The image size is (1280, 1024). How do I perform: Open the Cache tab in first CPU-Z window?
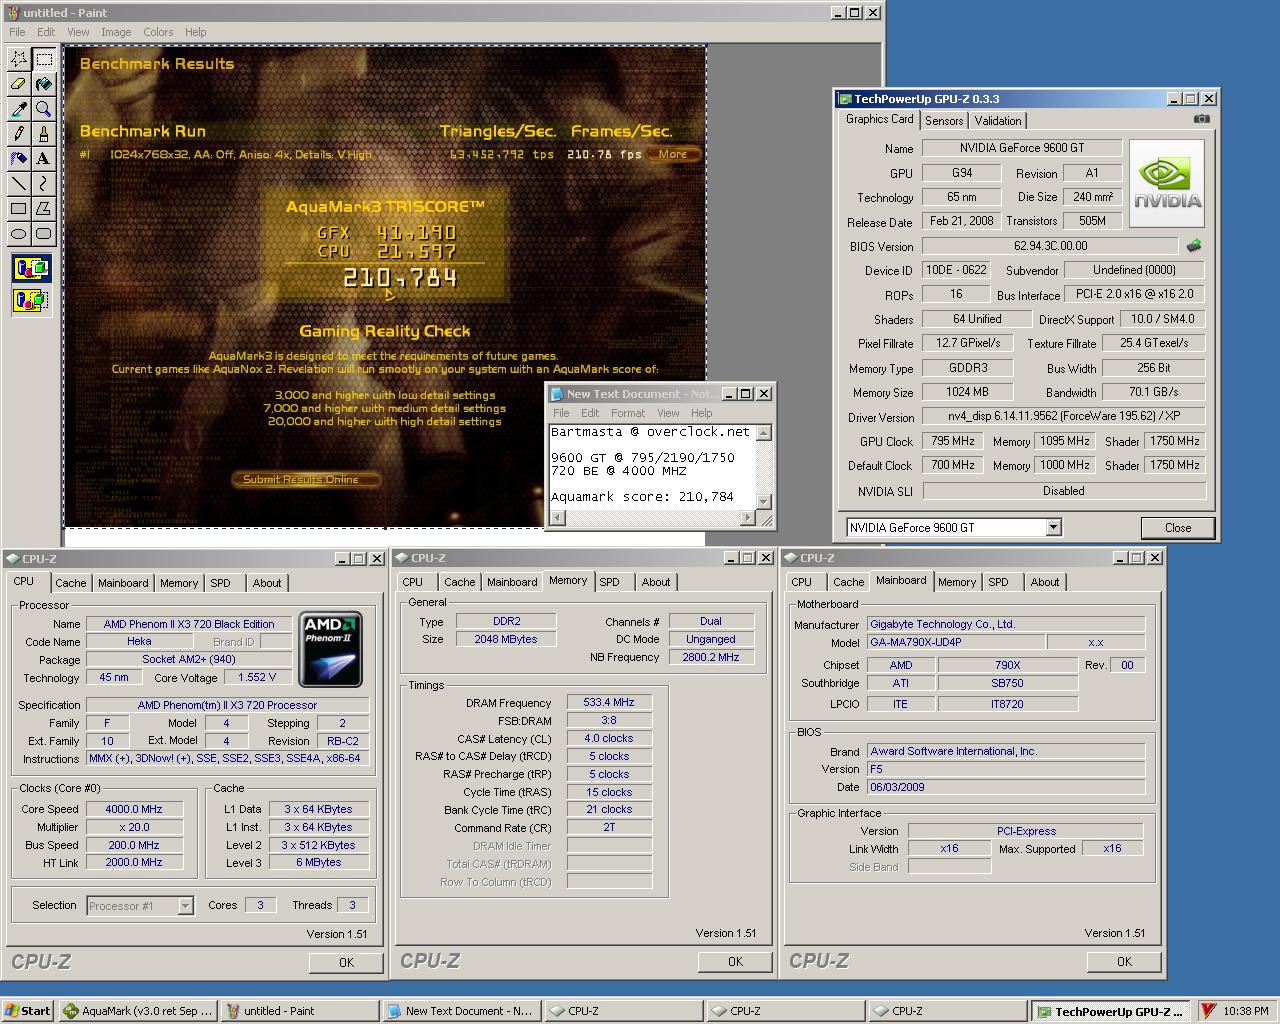[70, 583]
